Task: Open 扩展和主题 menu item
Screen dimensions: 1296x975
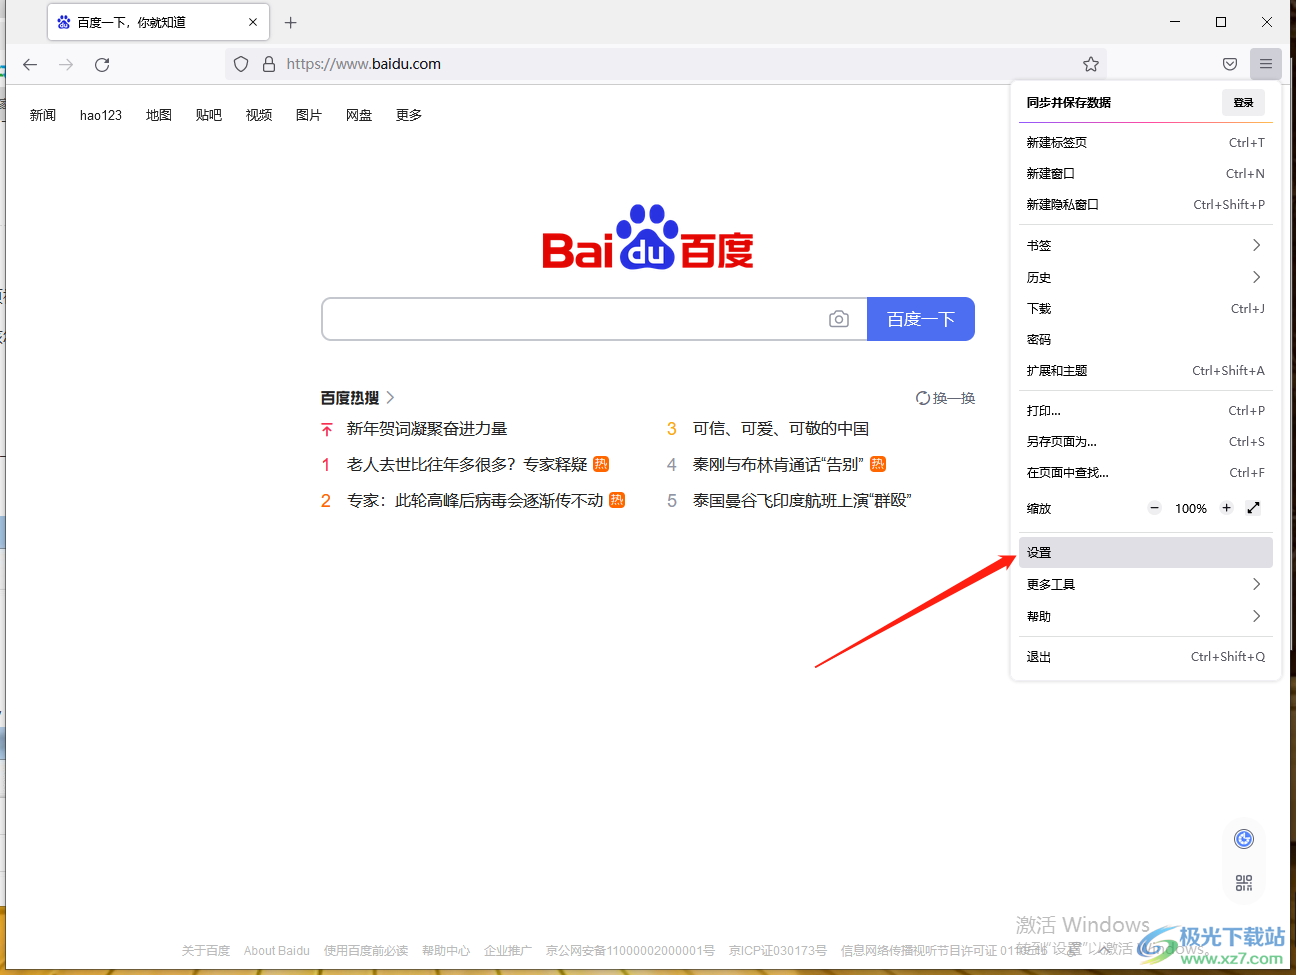Action: (x=1145, y=371)
